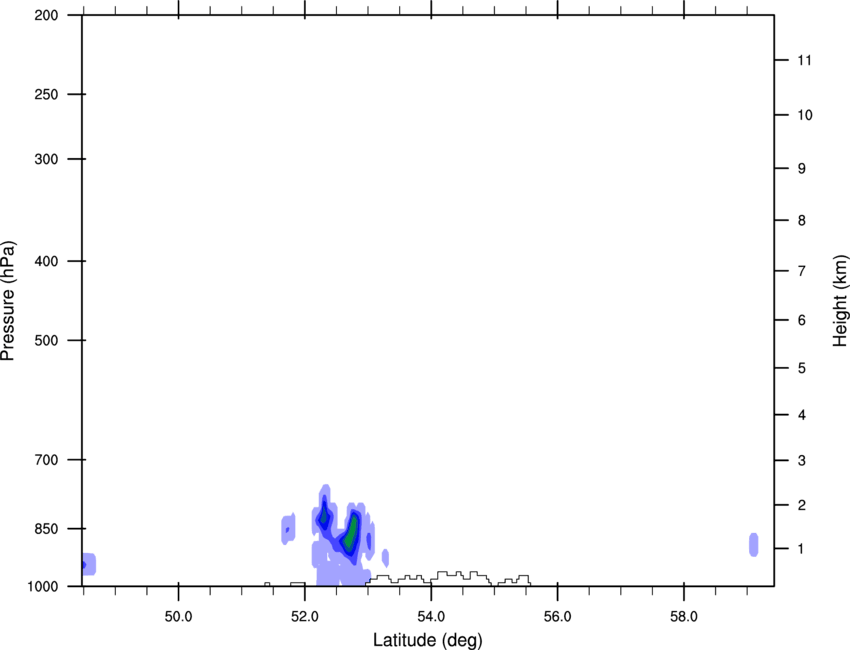This screenshot has width=850, height=650.
Task: Select the 300 pressure tick label
Action: coord(46,159)
